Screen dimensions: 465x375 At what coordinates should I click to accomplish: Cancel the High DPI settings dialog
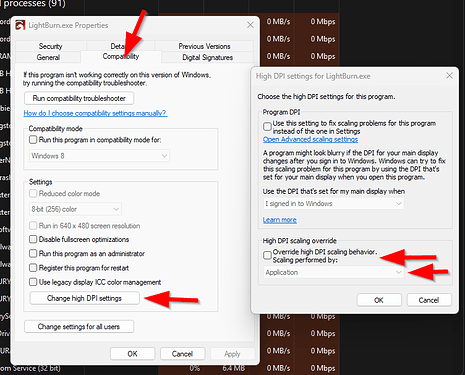(429, 300)
